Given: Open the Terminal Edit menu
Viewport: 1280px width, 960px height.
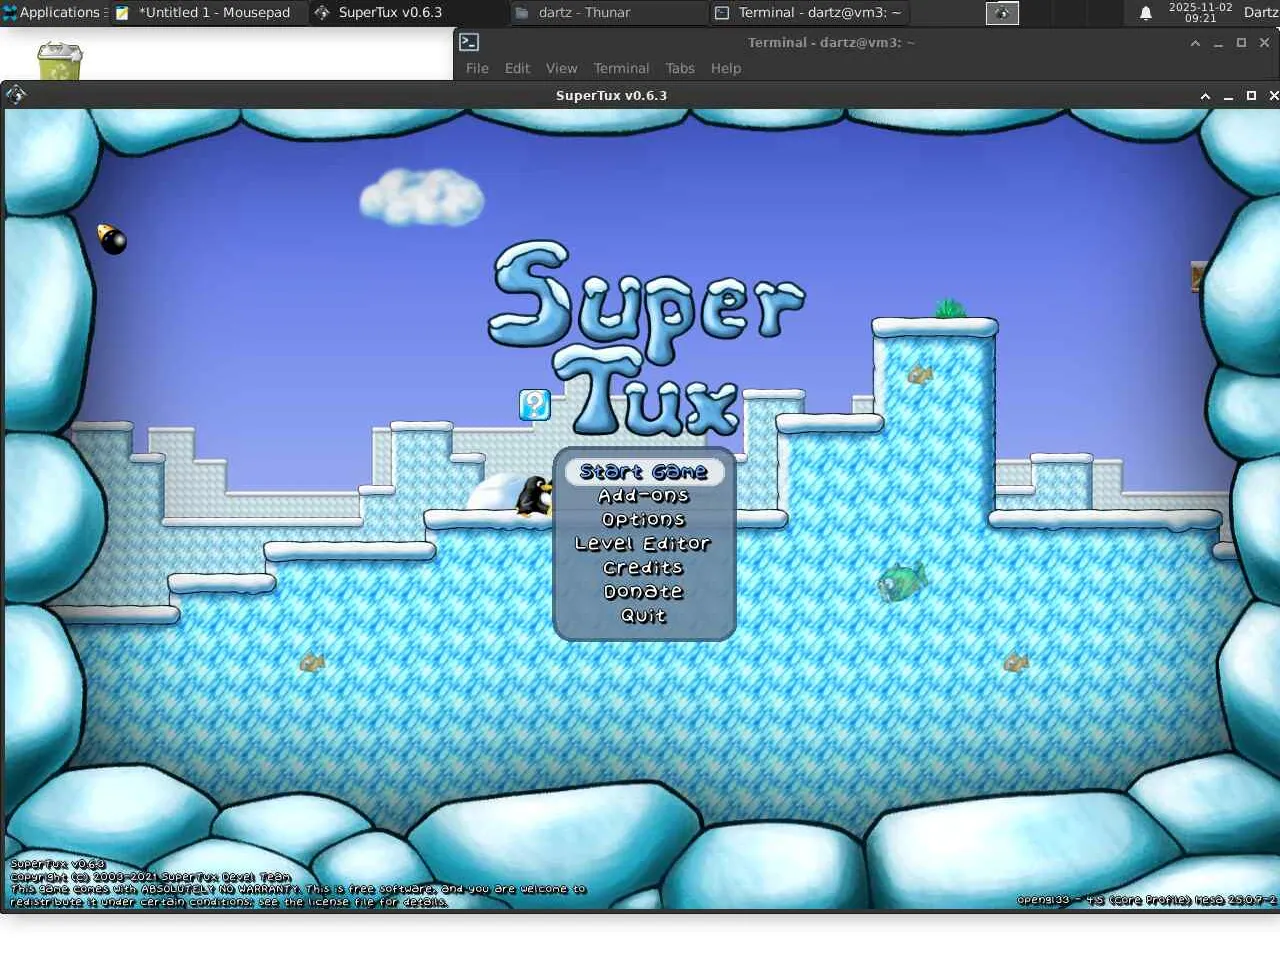Looking at the screenshot, I should (x=517, y=68).
